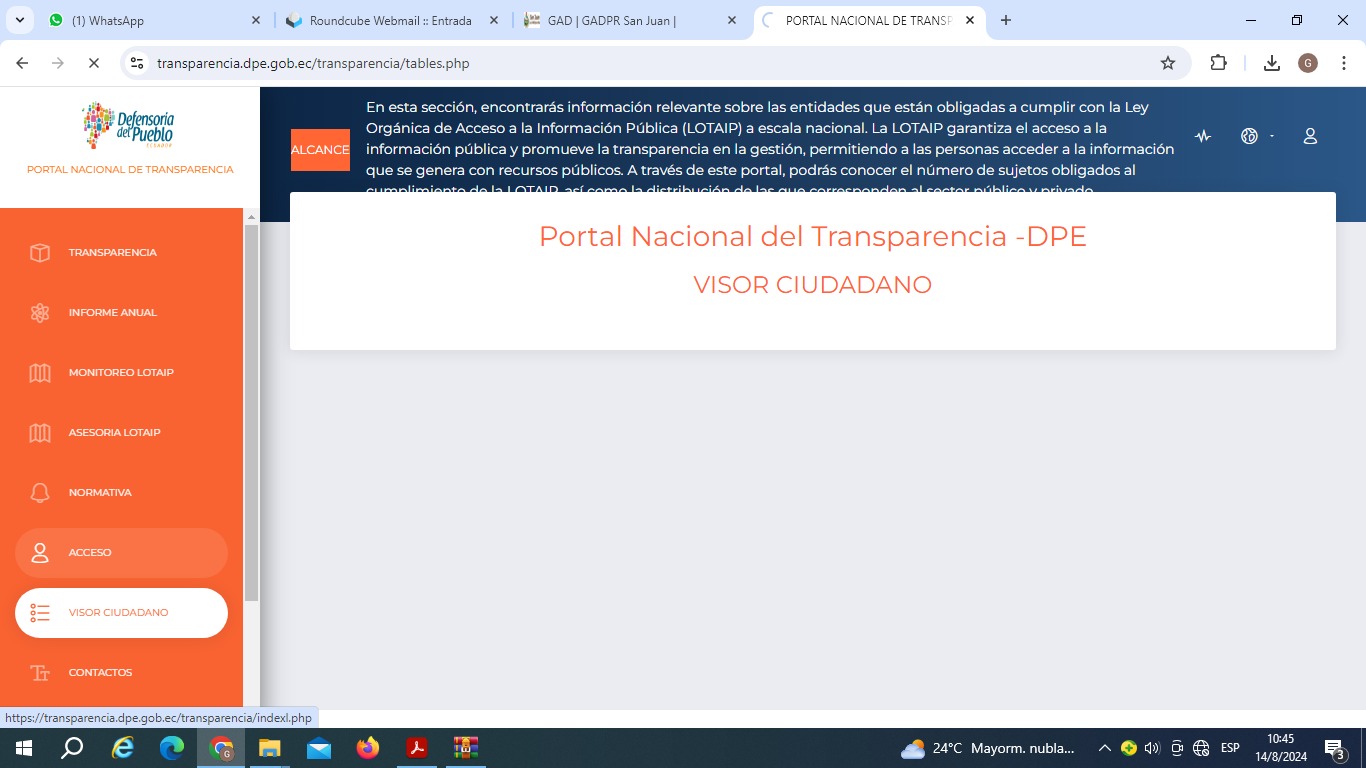Open the globe language dropdown in header
1366x768 pixels.
pyautogui.click(x=1255, y=137)
